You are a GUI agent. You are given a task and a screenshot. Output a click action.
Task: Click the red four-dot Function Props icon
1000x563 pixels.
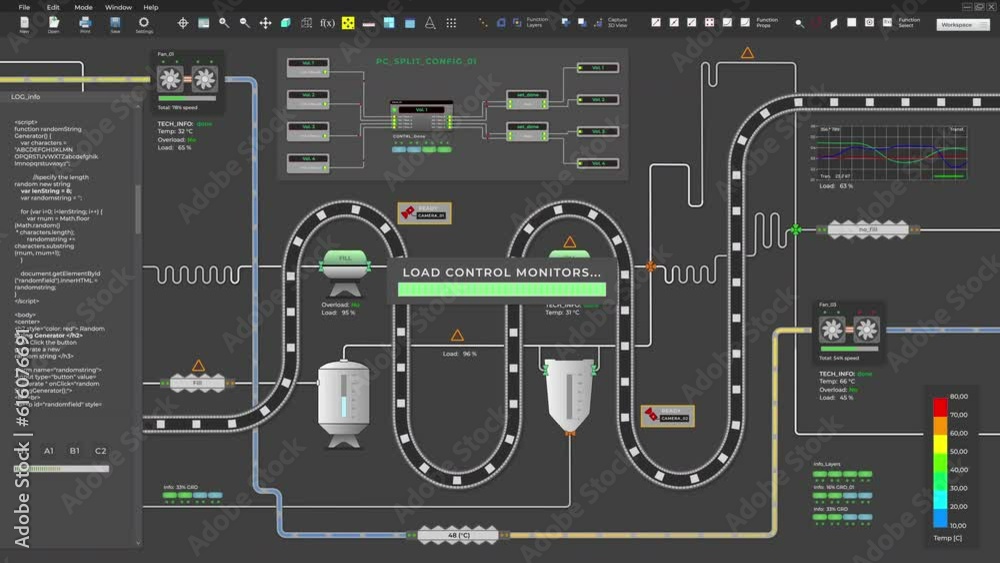click(x=709, y=22)
